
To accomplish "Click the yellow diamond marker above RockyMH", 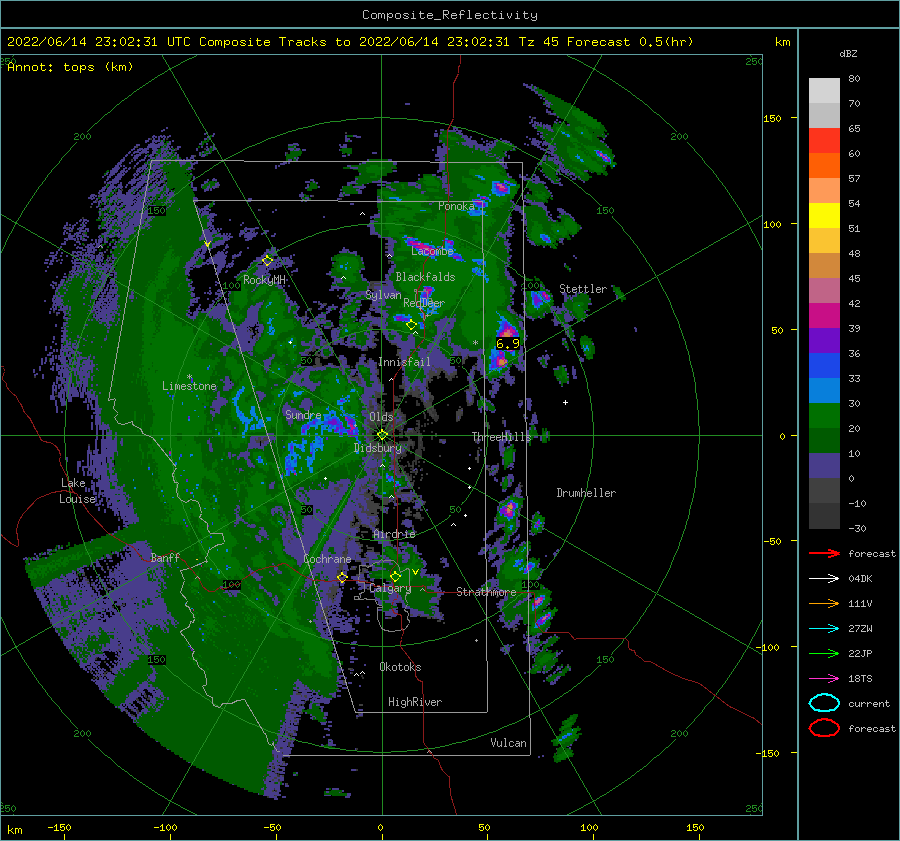I will (x=267, y=261).
